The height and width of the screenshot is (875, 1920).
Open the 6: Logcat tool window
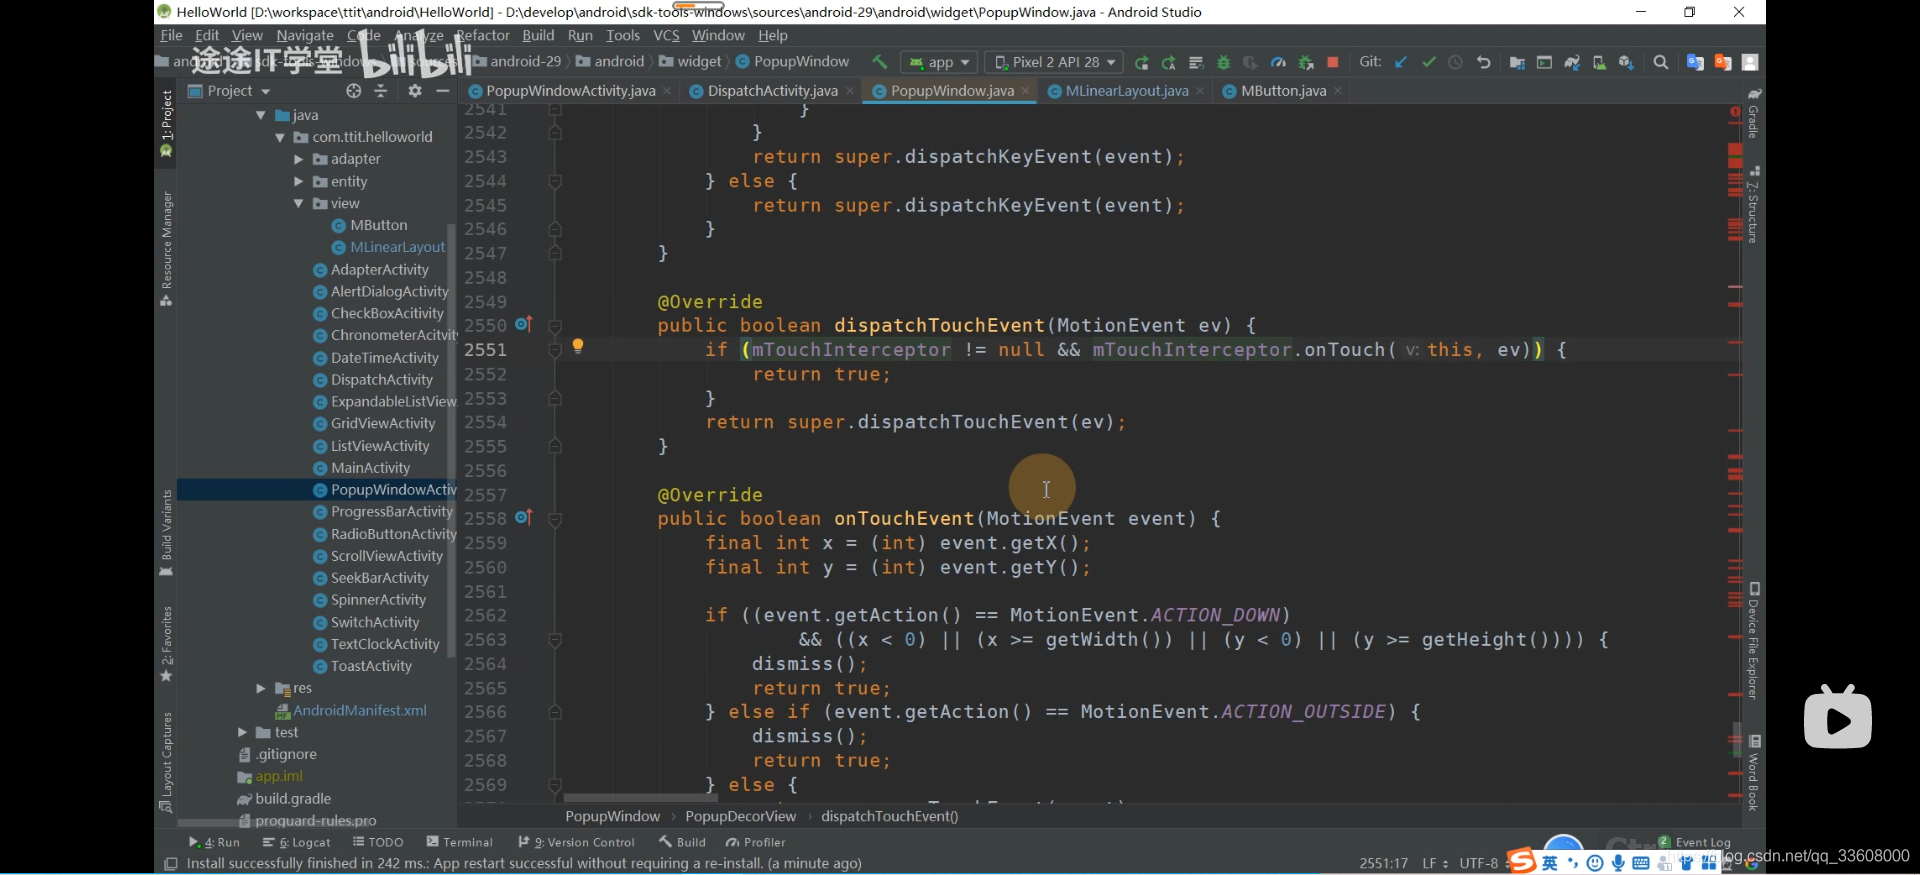[x=297, y=842]
